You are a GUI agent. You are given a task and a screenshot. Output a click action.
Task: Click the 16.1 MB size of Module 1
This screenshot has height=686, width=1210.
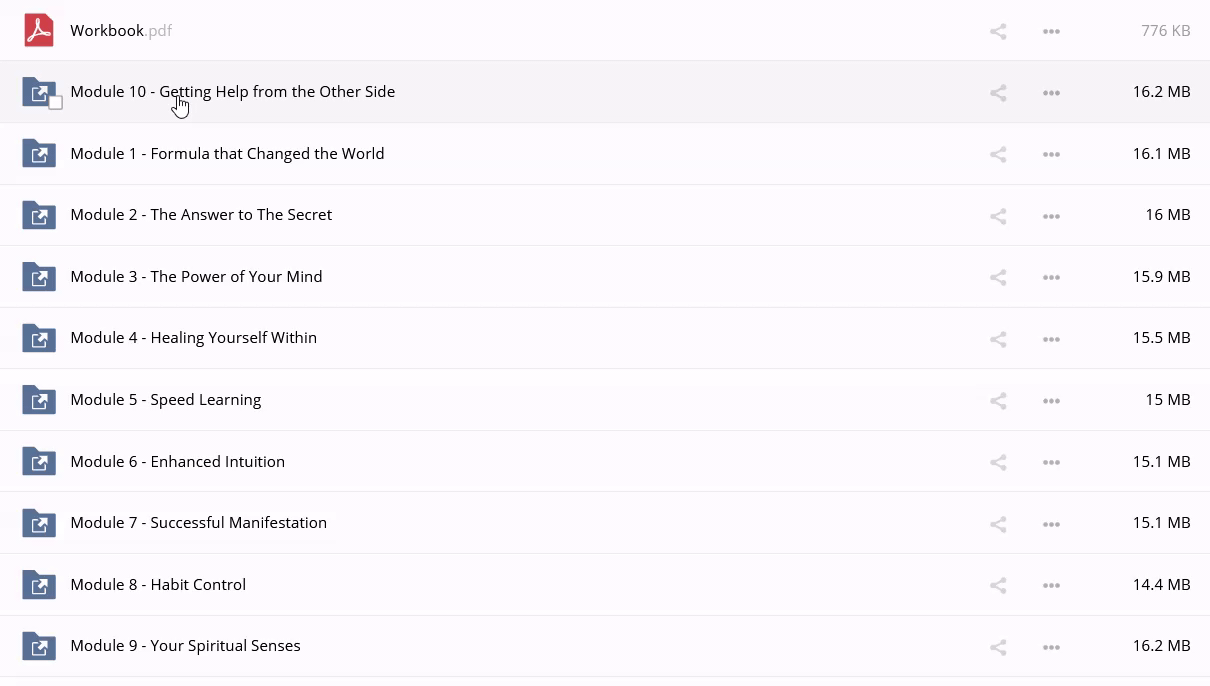(1161, 154)
